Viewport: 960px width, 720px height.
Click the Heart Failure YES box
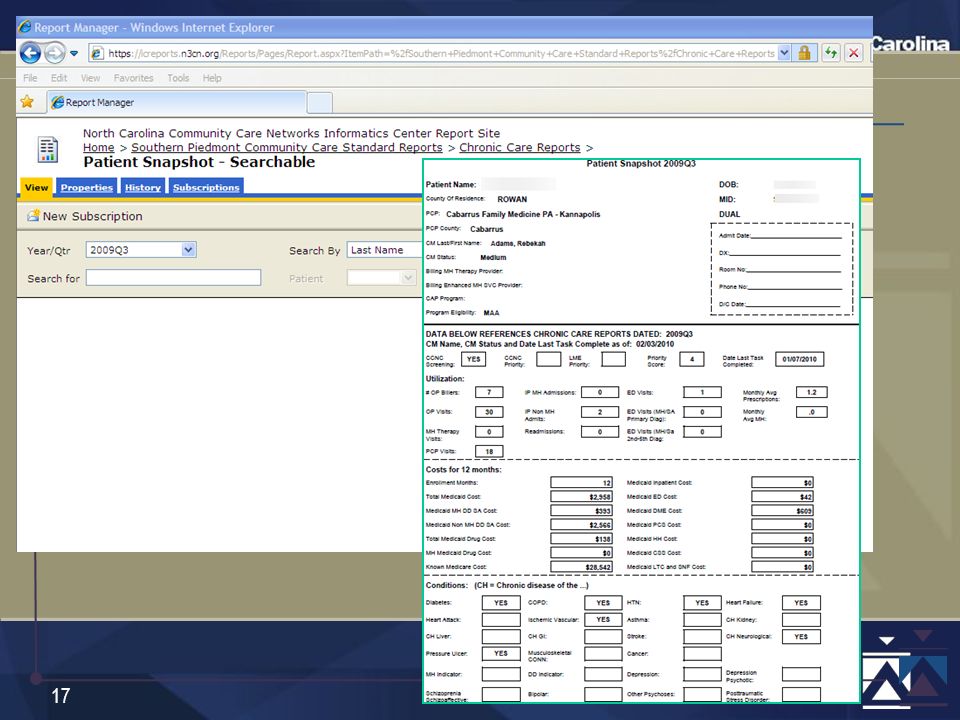coord(801,603)
